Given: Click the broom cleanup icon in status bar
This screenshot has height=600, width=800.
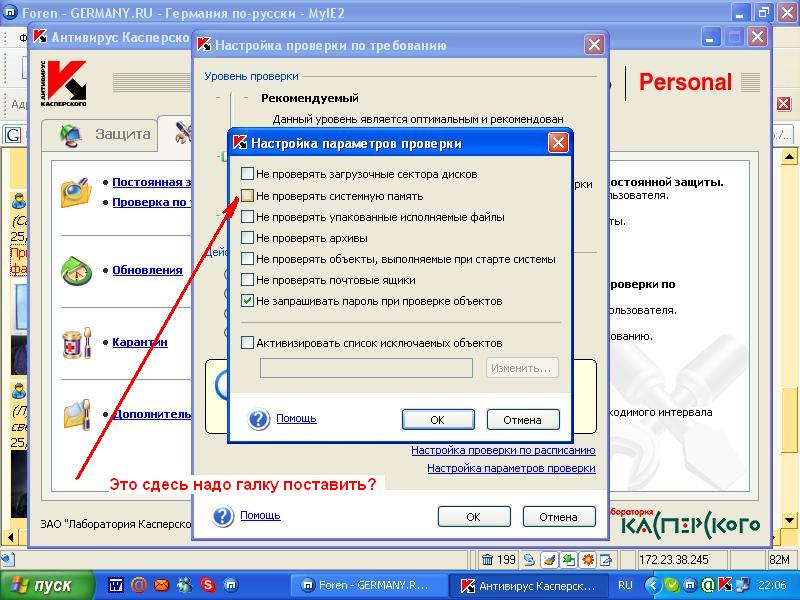Looking at the screenshot, I should [x=549, y=560].
